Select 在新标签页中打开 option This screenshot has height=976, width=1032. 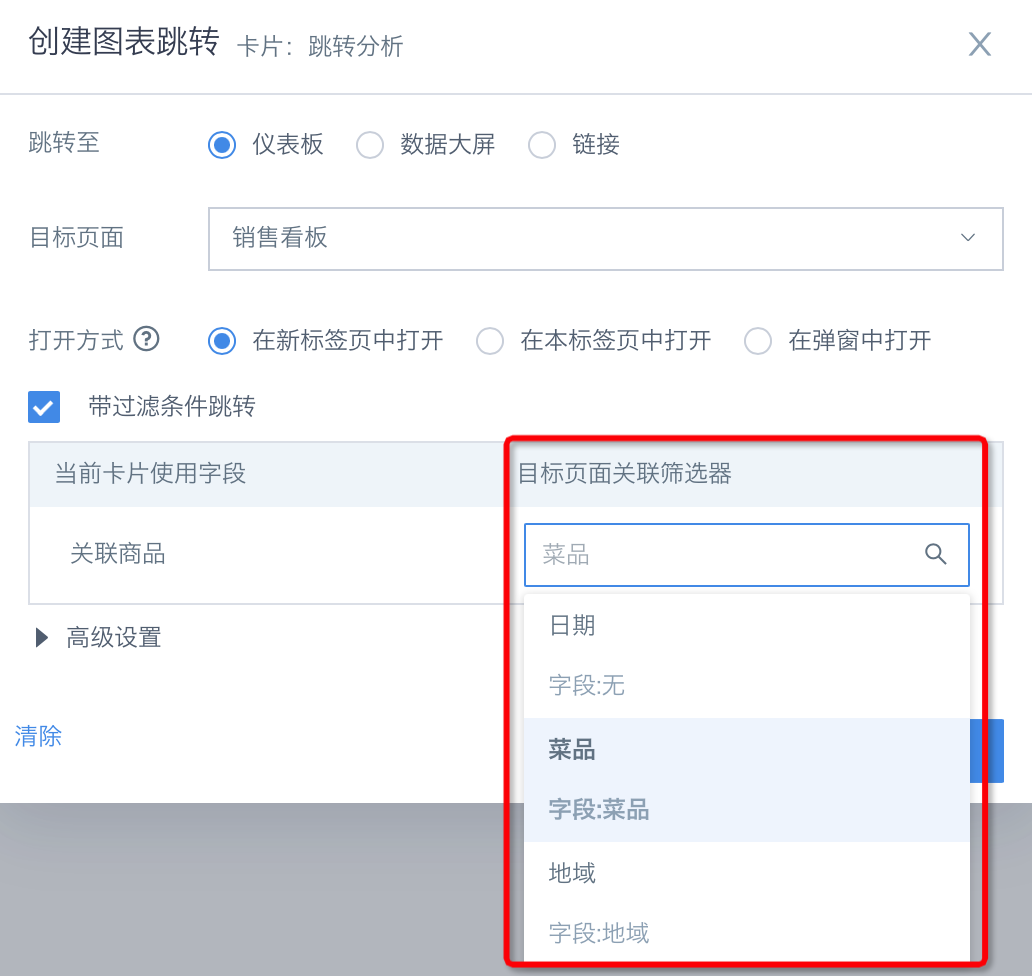222,341
